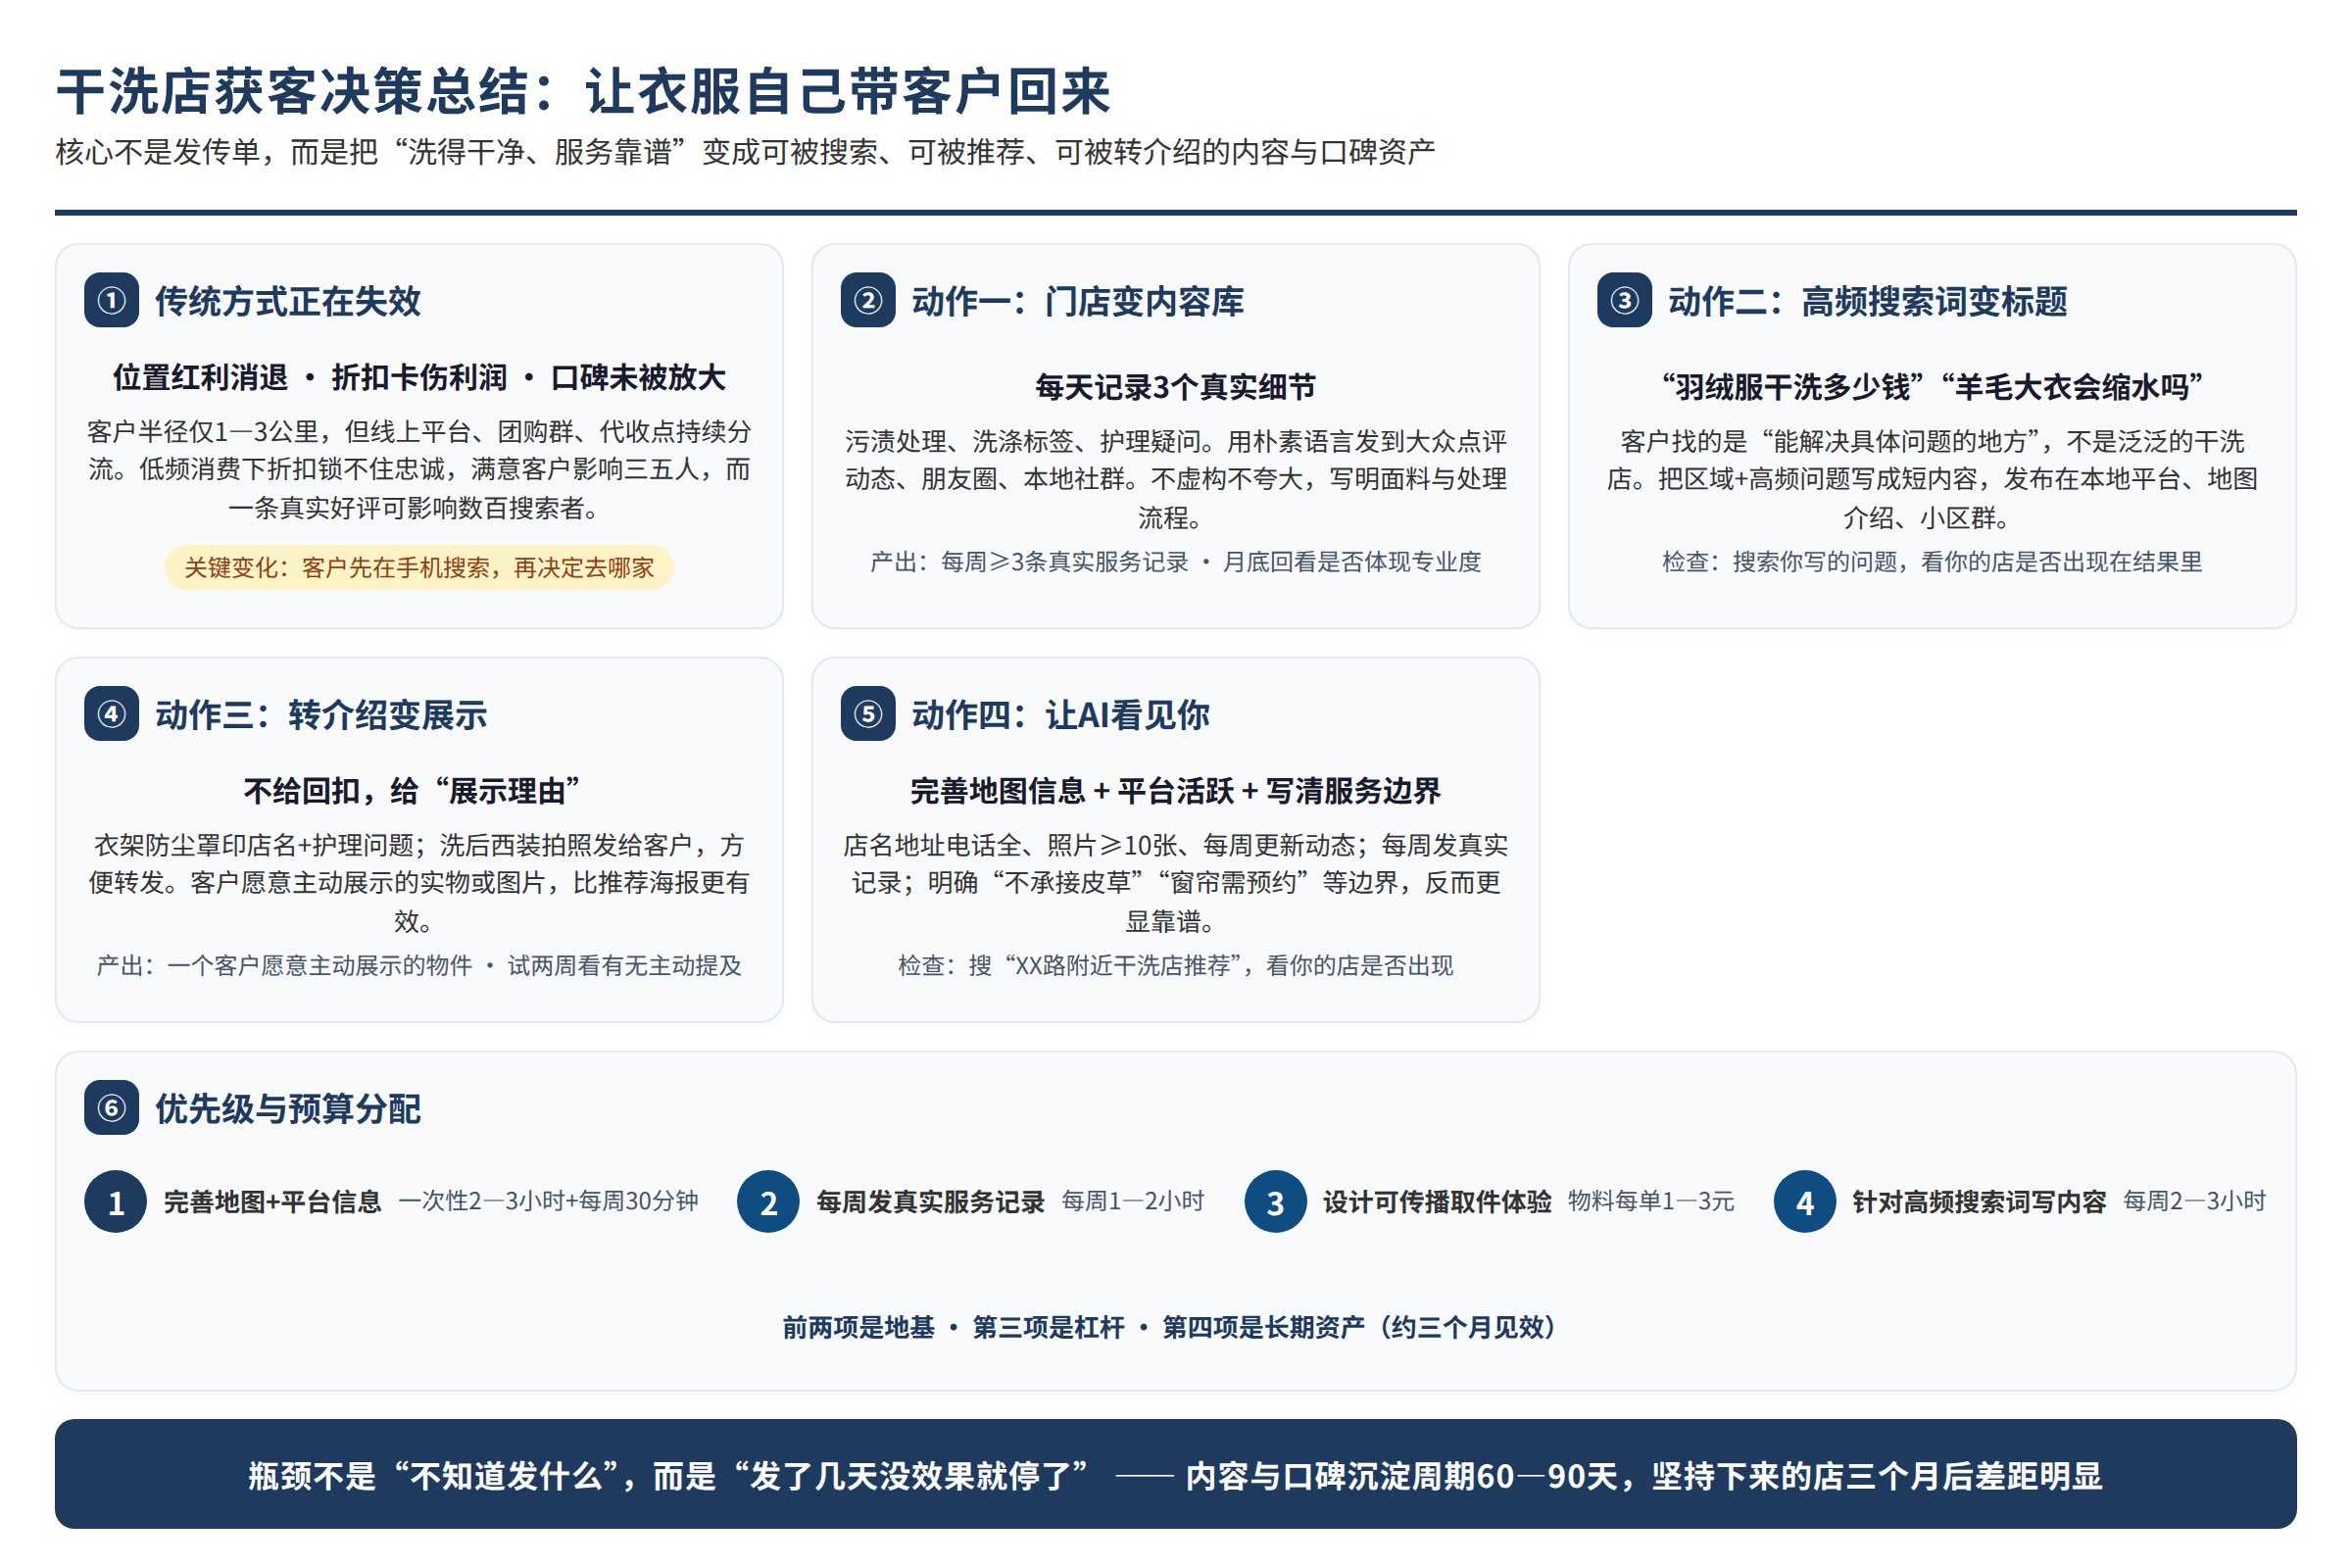Click the main title 干洗店获客决策总结
2352x1568 pixels.
point(583,92)
